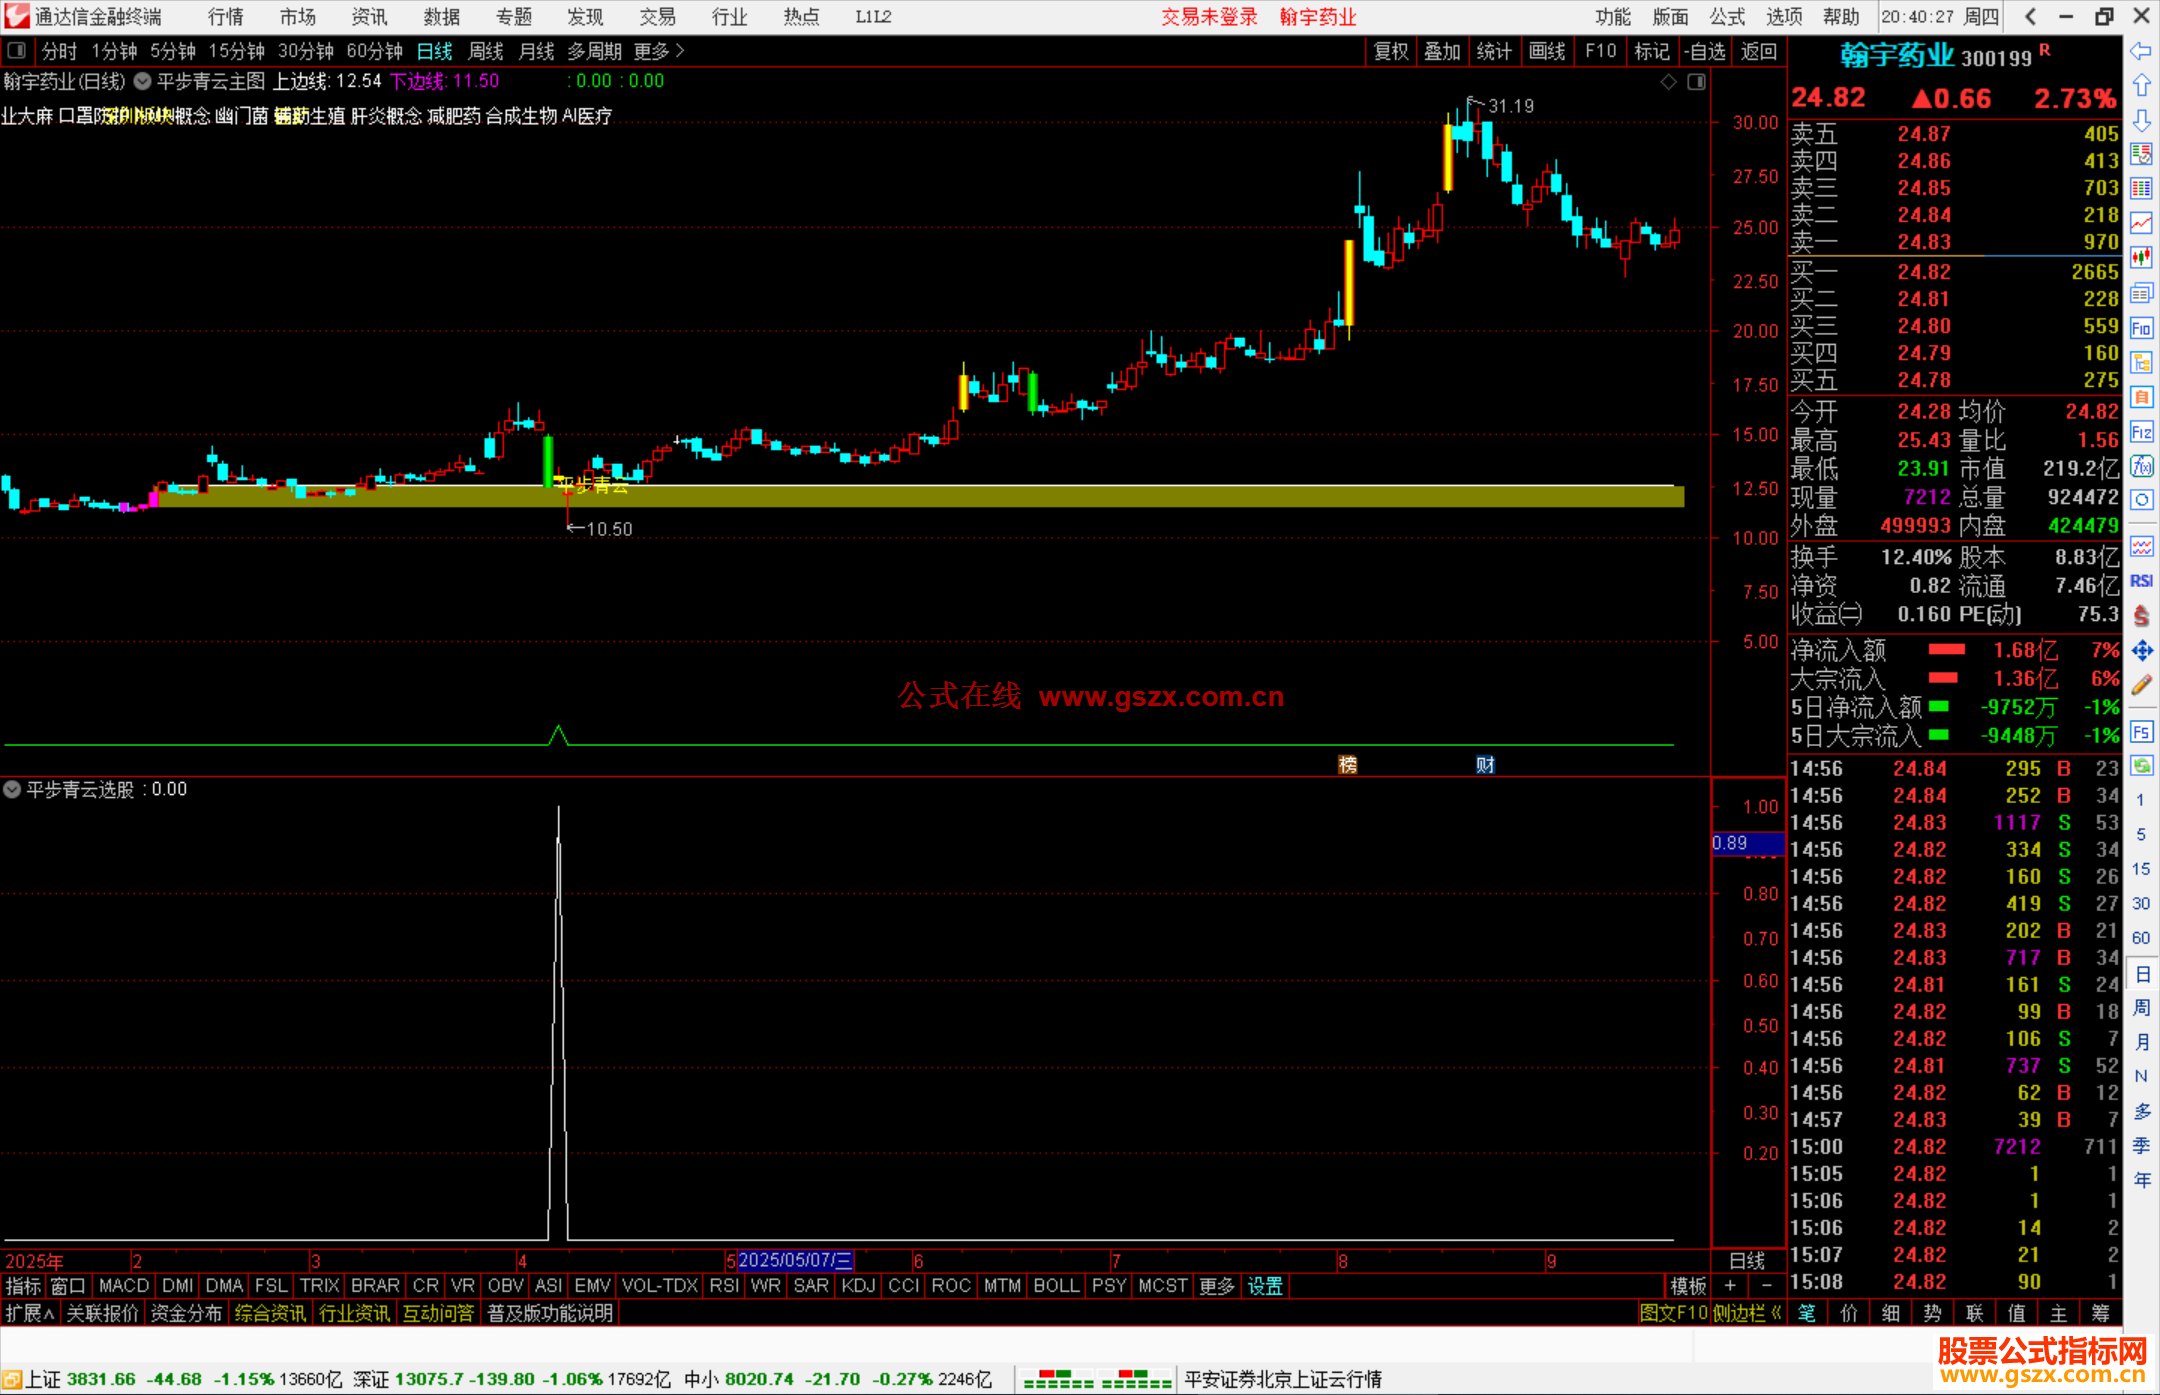This screenshot has height=1395, width=2160.
Task: Click the down arrow icon in right sidebar
Action: point(2141,120)
